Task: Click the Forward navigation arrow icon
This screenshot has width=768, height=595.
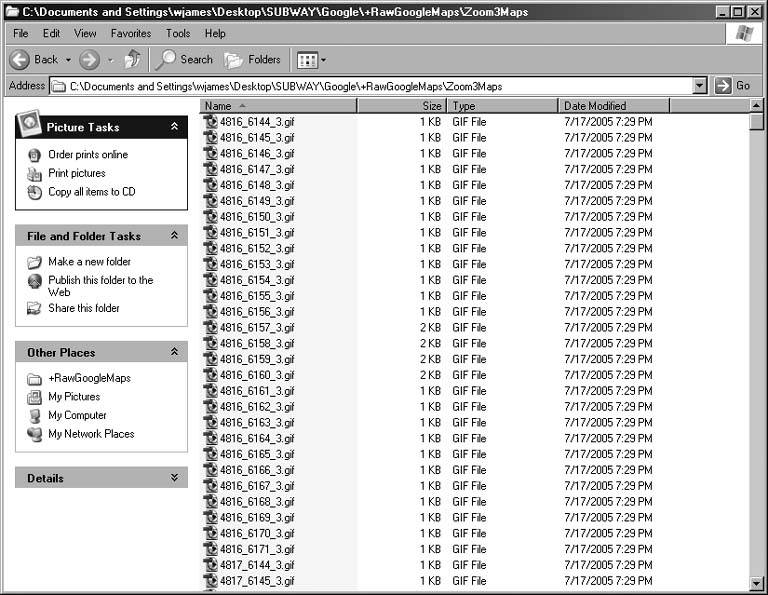Action: [89, 60]
